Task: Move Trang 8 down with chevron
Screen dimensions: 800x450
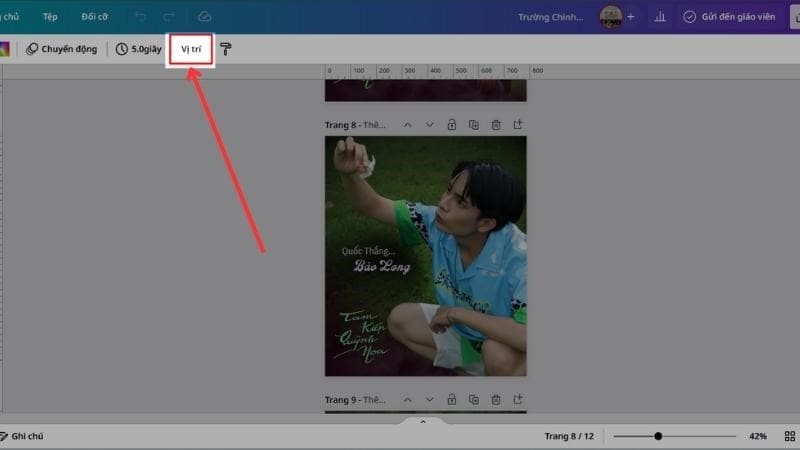Action: point(430,125)
